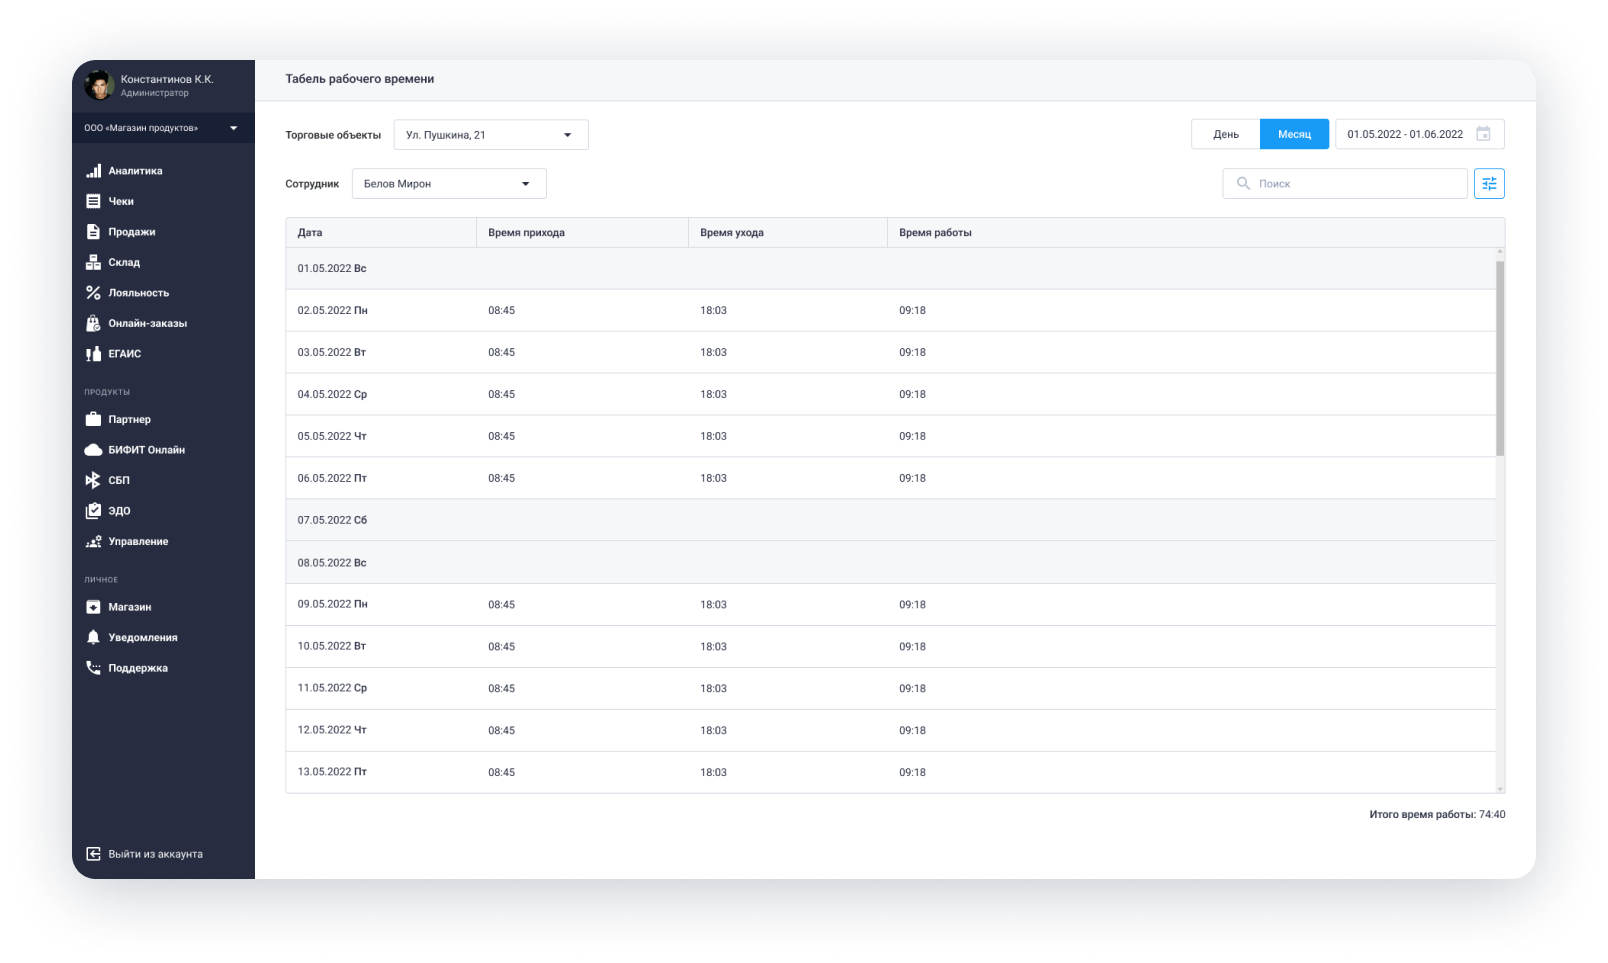This screenshot has width=1608, height=963.
Task: Select the row 13.05.2022 Пт
Action: 890,772
